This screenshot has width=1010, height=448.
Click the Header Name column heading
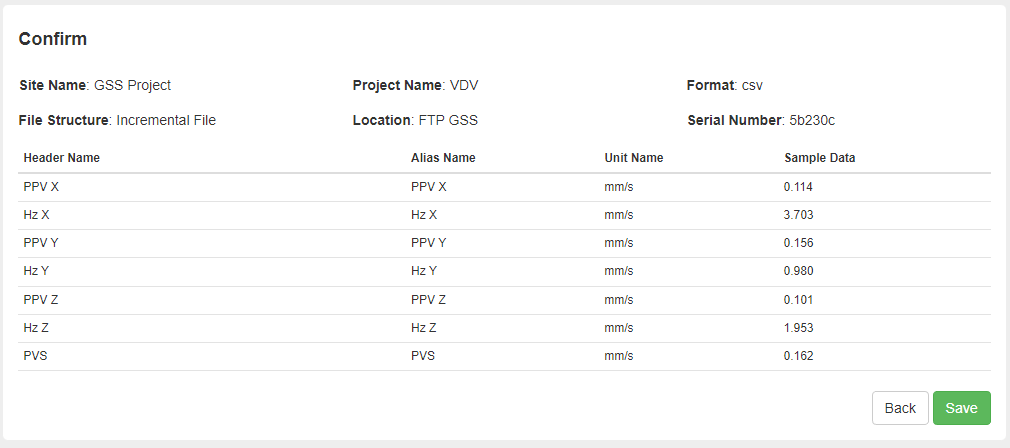pos(62,158)
